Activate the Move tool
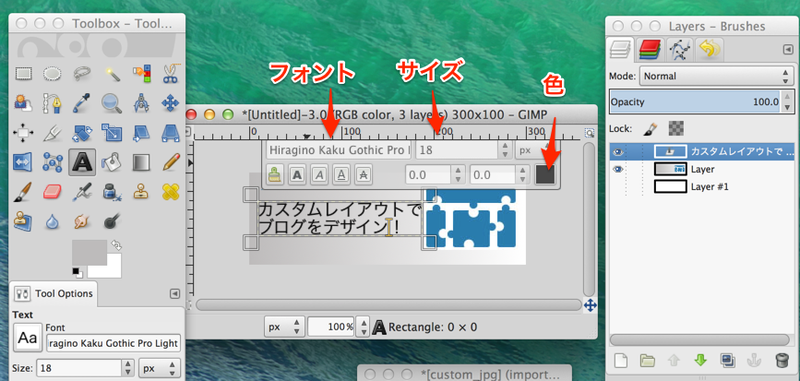This screenshot has height=381, width=800. (170, 103)
